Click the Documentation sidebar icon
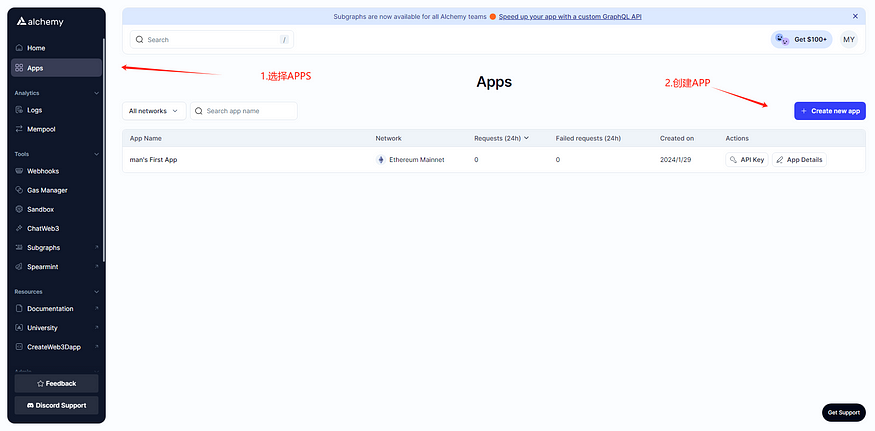 coord(19,309)
